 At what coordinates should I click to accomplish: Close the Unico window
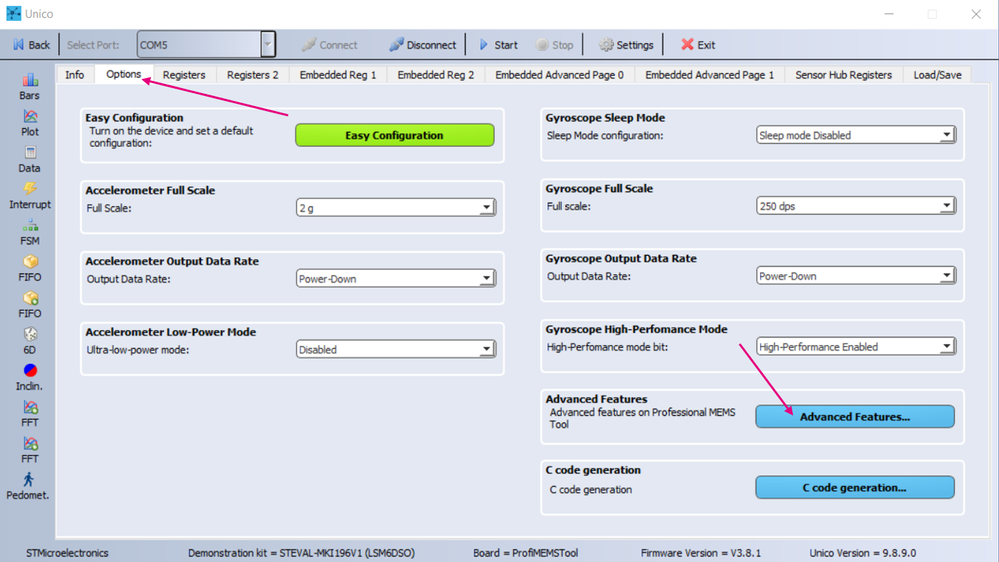975,14
